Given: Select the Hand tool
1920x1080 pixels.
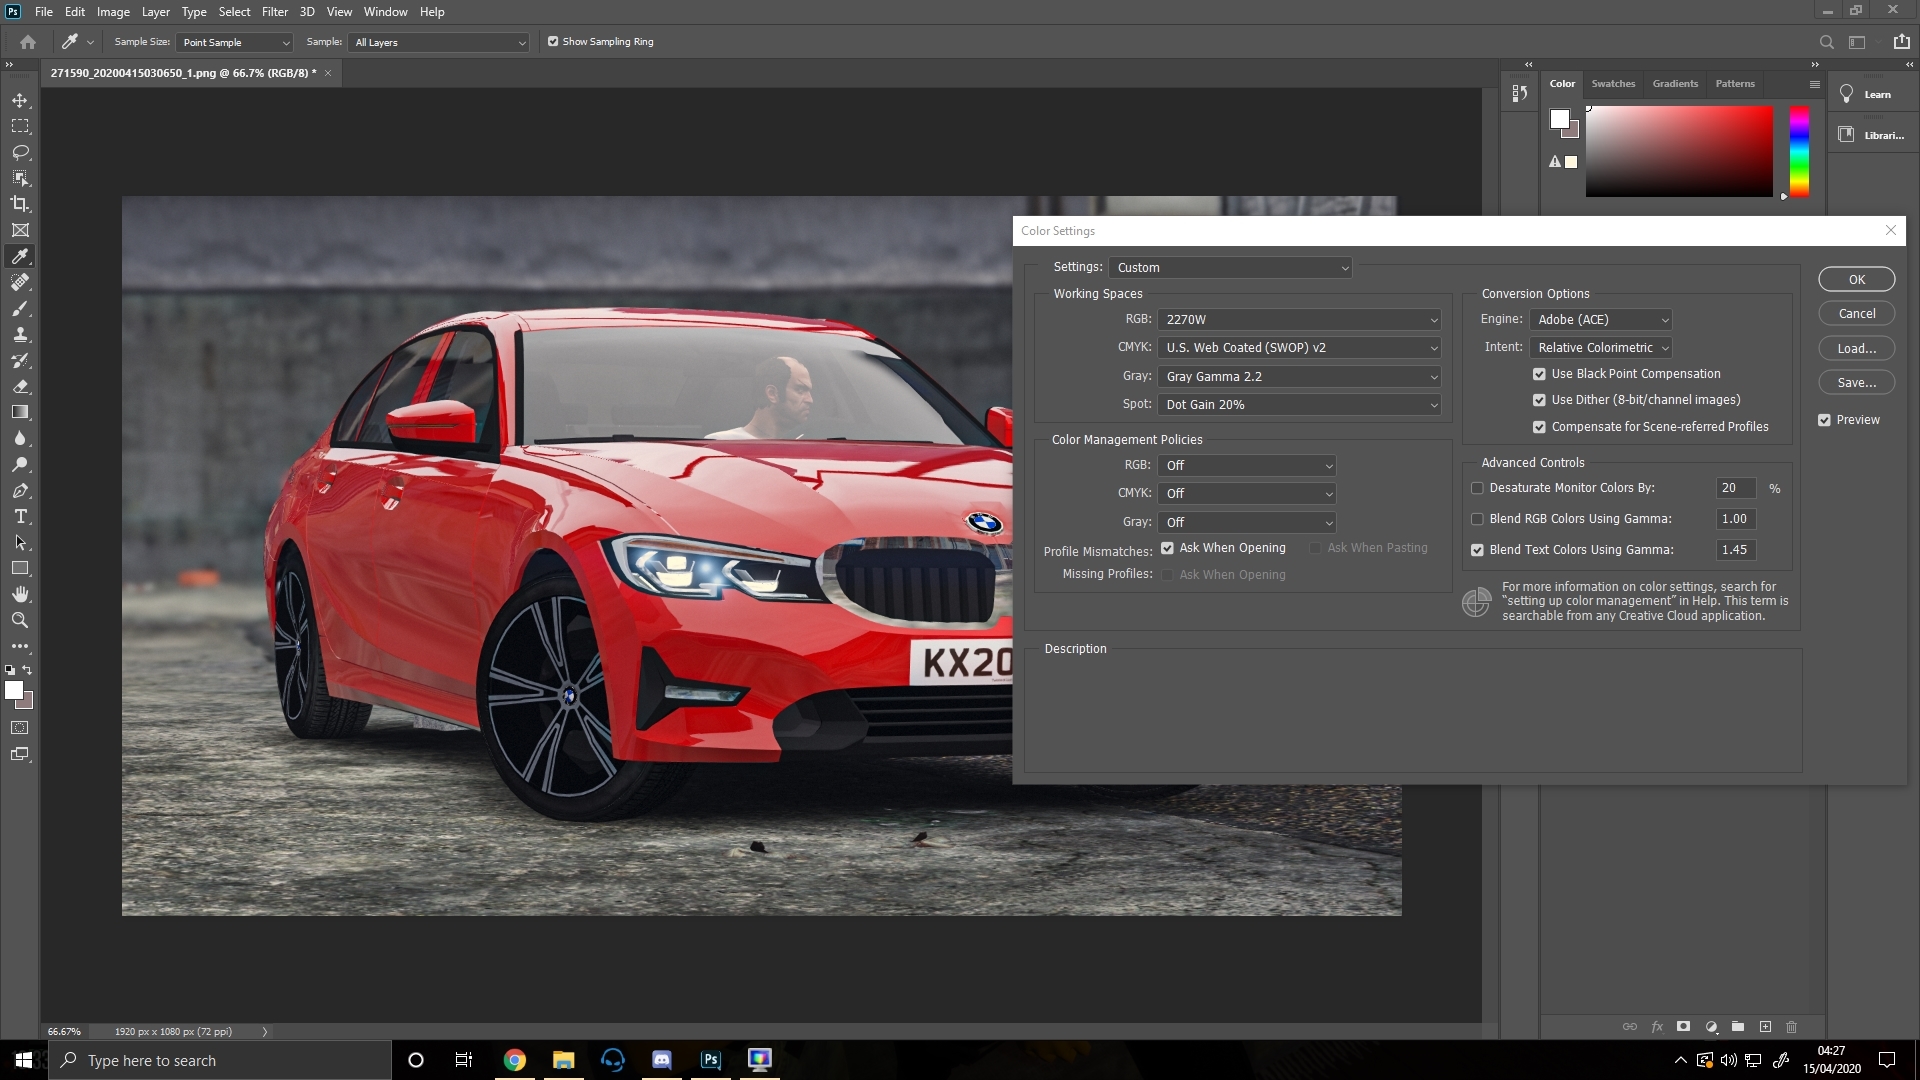Looking at the screenshot, I should tap(20, 594).
